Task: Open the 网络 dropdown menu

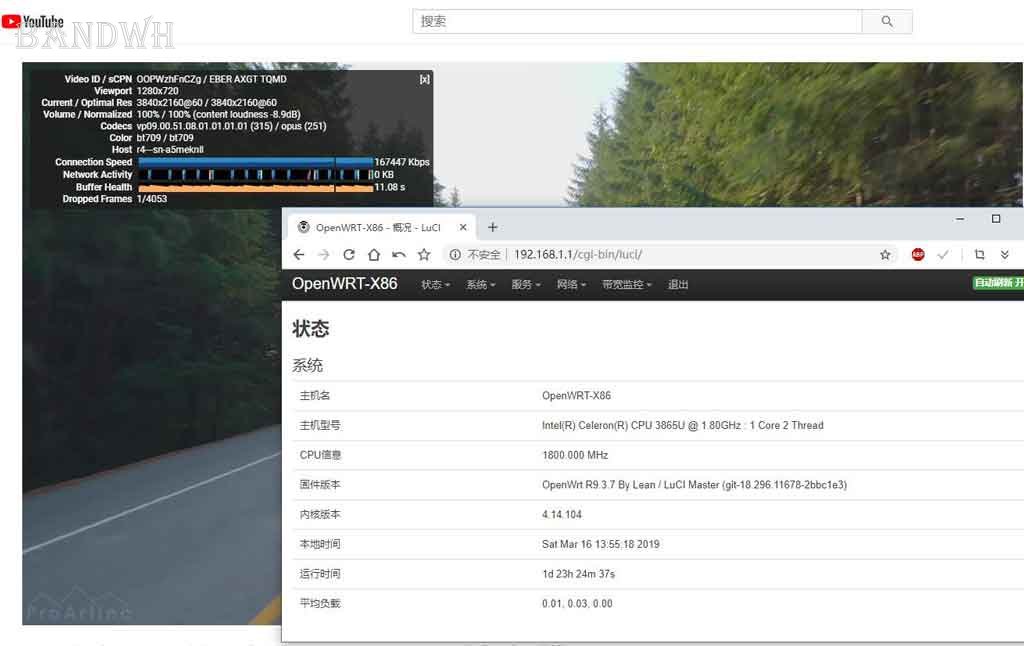Action: 571,285
